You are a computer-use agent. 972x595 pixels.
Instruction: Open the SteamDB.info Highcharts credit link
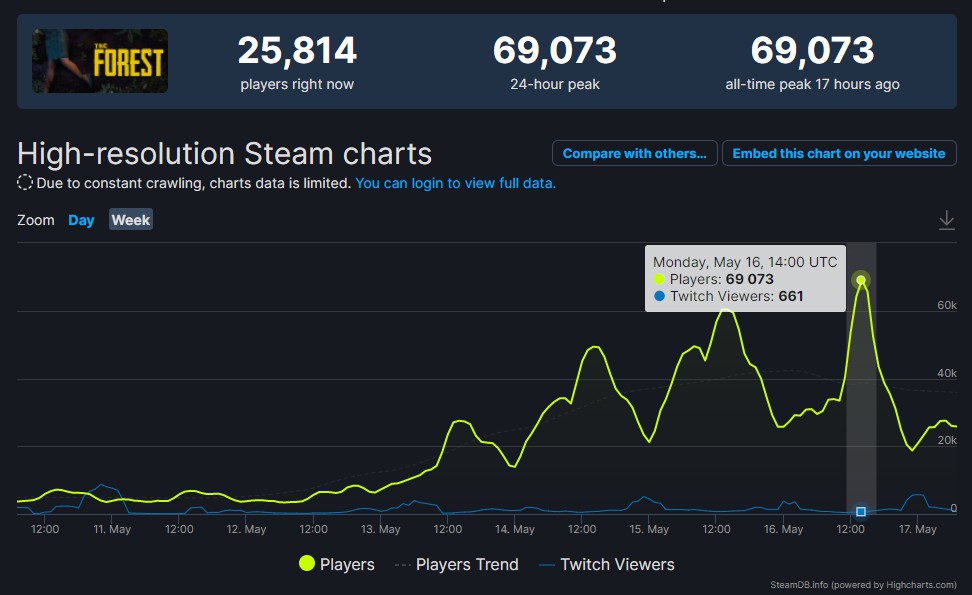[863, 584]
